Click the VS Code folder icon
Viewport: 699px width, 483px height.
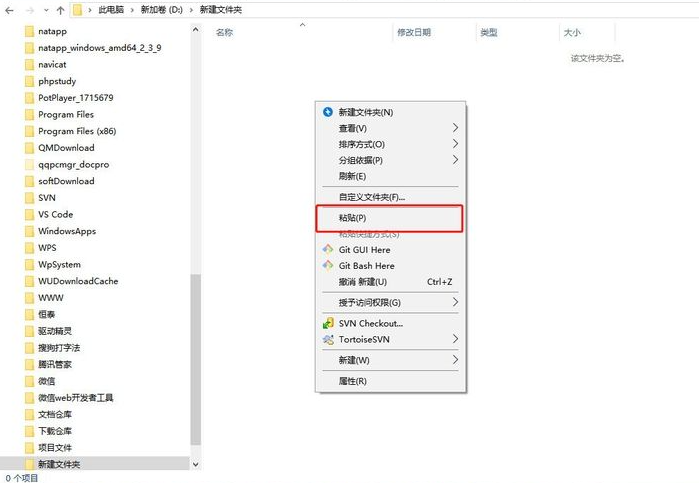[29, 215]
